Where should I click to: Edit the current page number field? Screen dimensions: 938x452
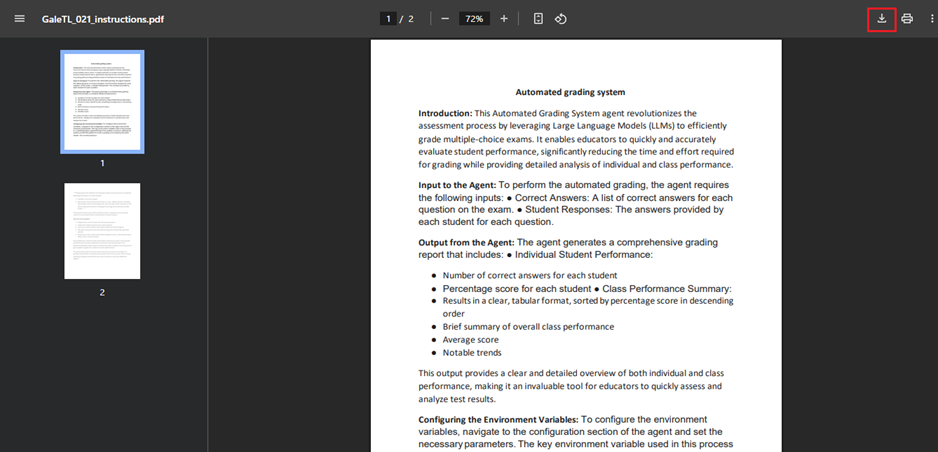388,19
